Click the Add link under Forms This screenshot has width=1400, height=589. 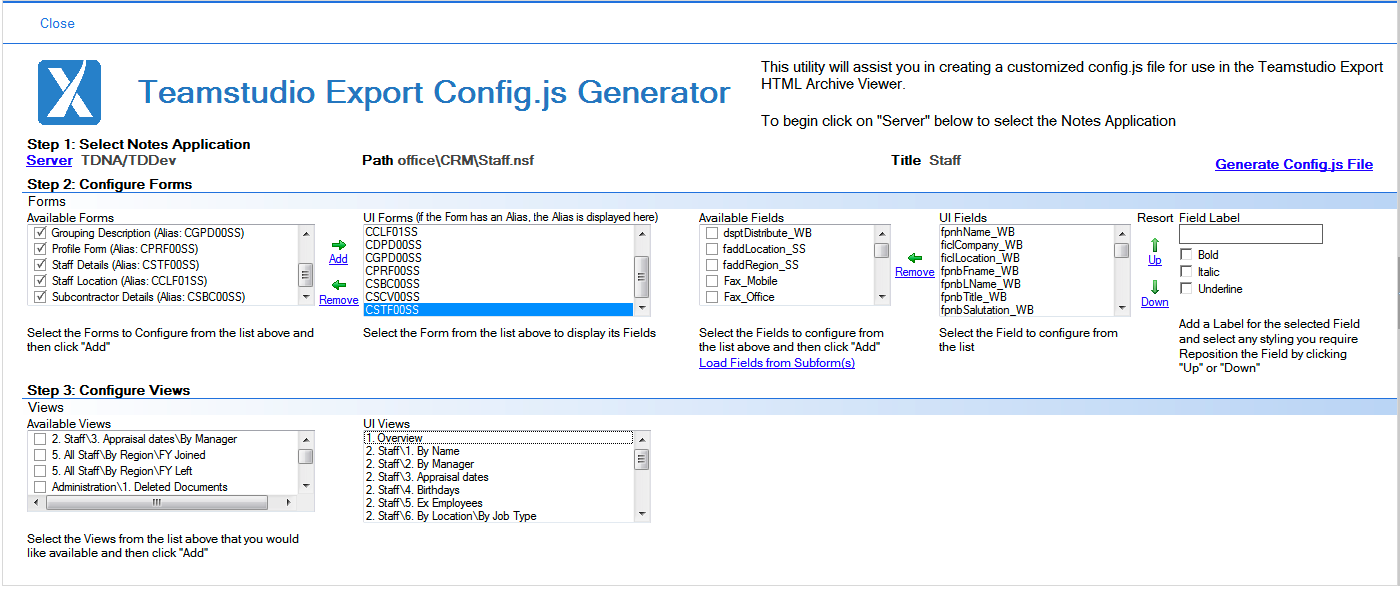pyautogui.click(x=338, y=259)
